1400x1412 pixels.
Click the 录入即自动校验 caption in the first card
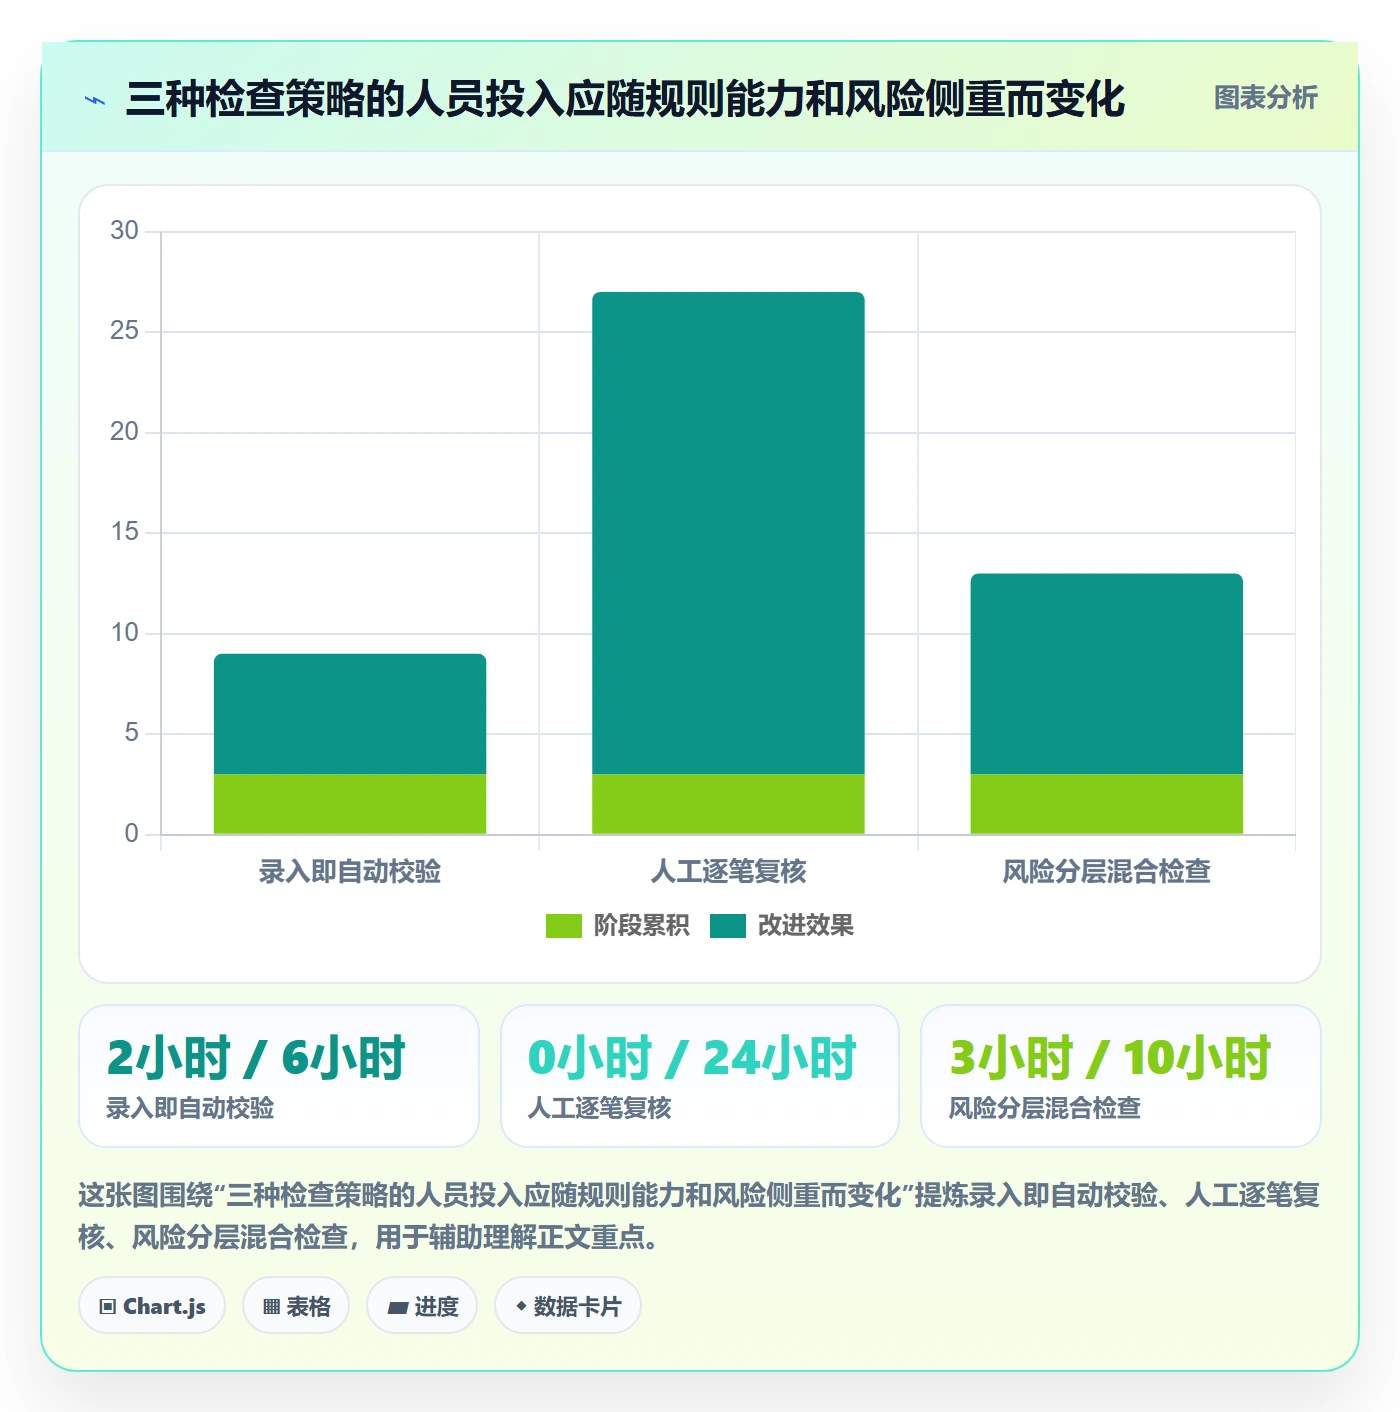[x=190, y=1108]
